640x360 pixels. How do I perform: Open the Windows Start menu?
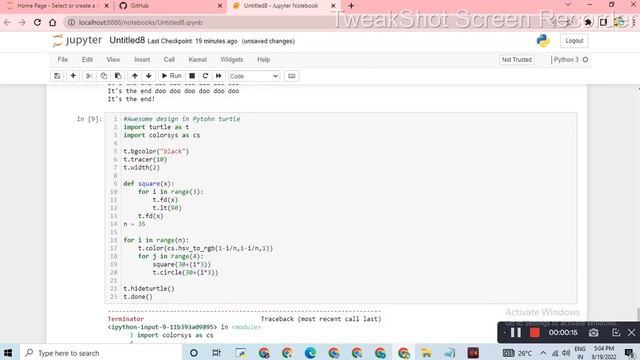8,353
